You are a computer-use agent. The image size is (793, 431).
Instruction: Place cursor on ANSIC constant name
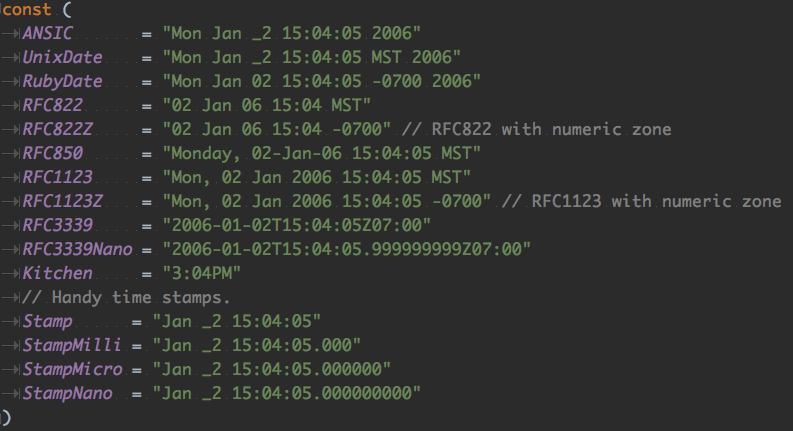click(x=47, y=33)
